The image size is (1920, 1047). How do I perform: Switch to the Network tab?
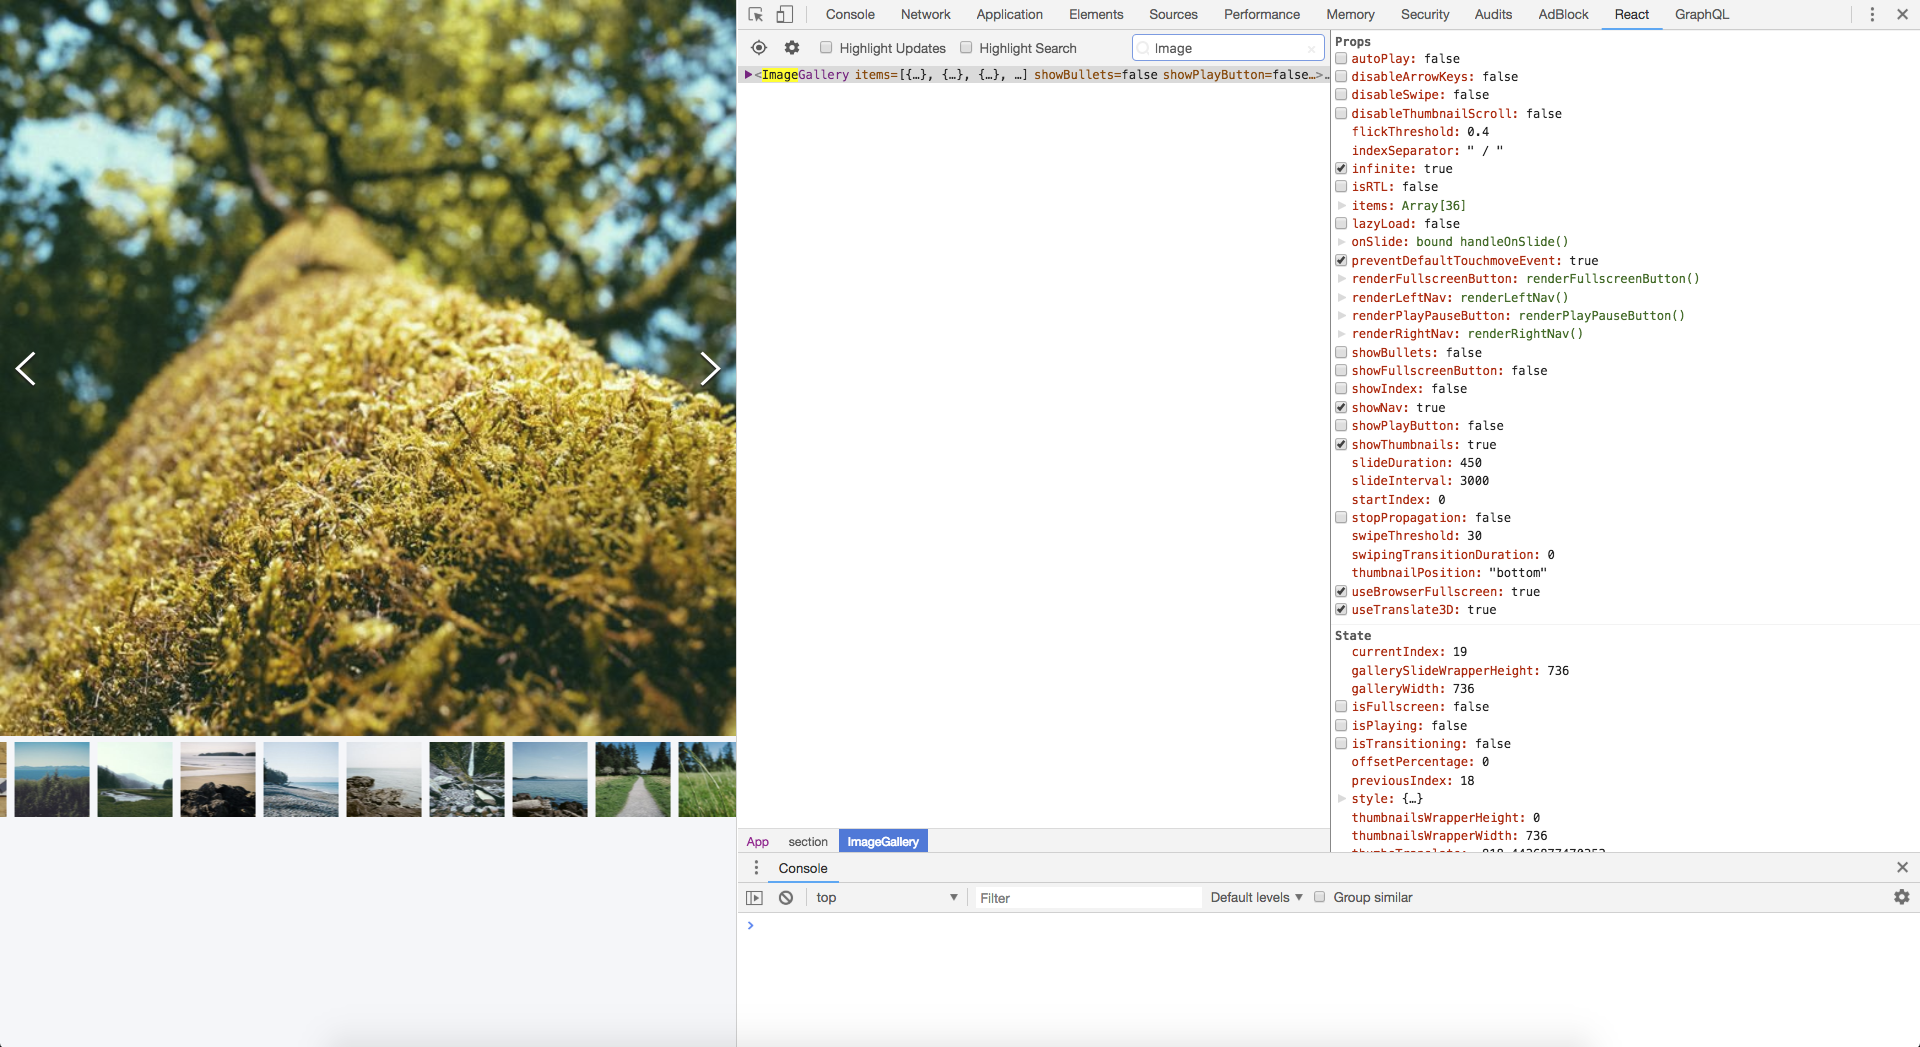tap(925, 14)
